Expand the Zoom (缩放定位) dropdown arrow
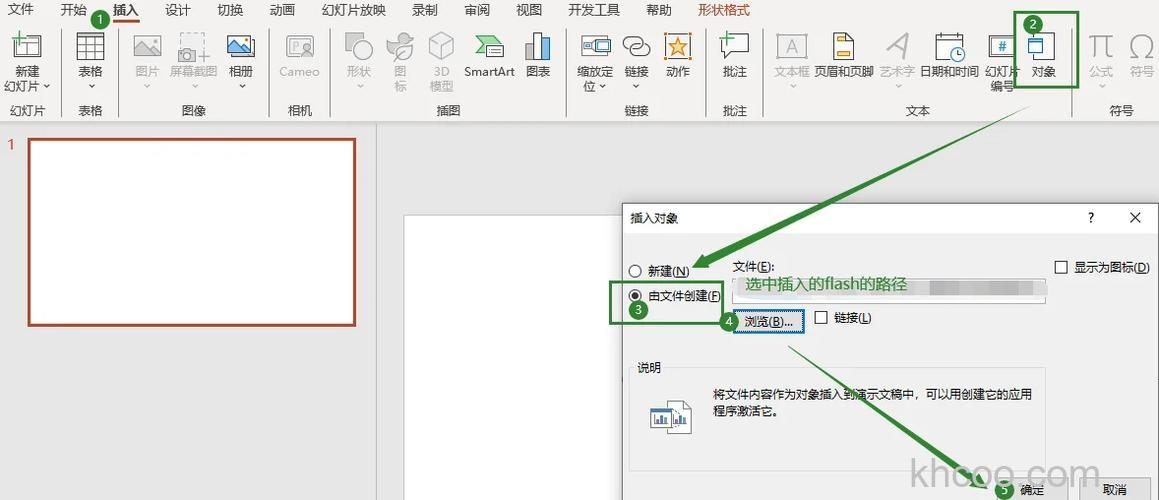Image resolution: width=1159 pixels, height=500 pixels. tap(602, 87)
